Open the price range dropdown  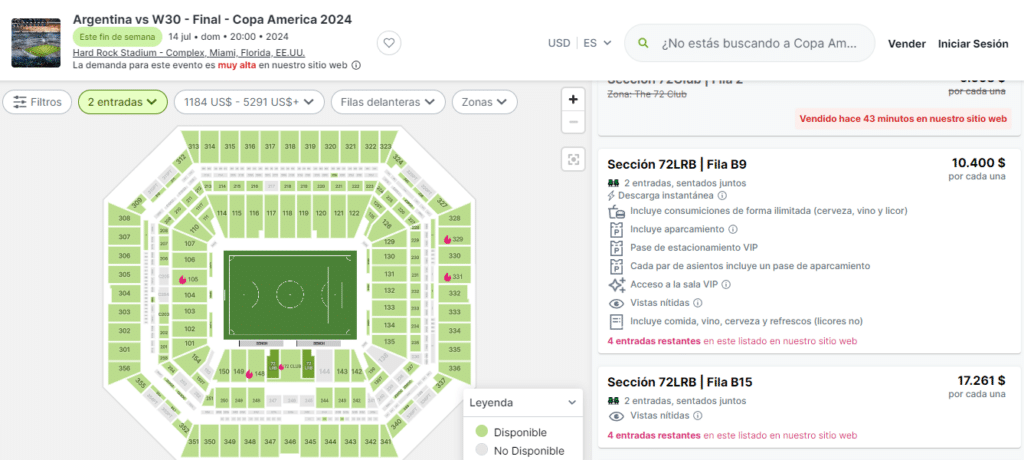[x=249, y=102]
